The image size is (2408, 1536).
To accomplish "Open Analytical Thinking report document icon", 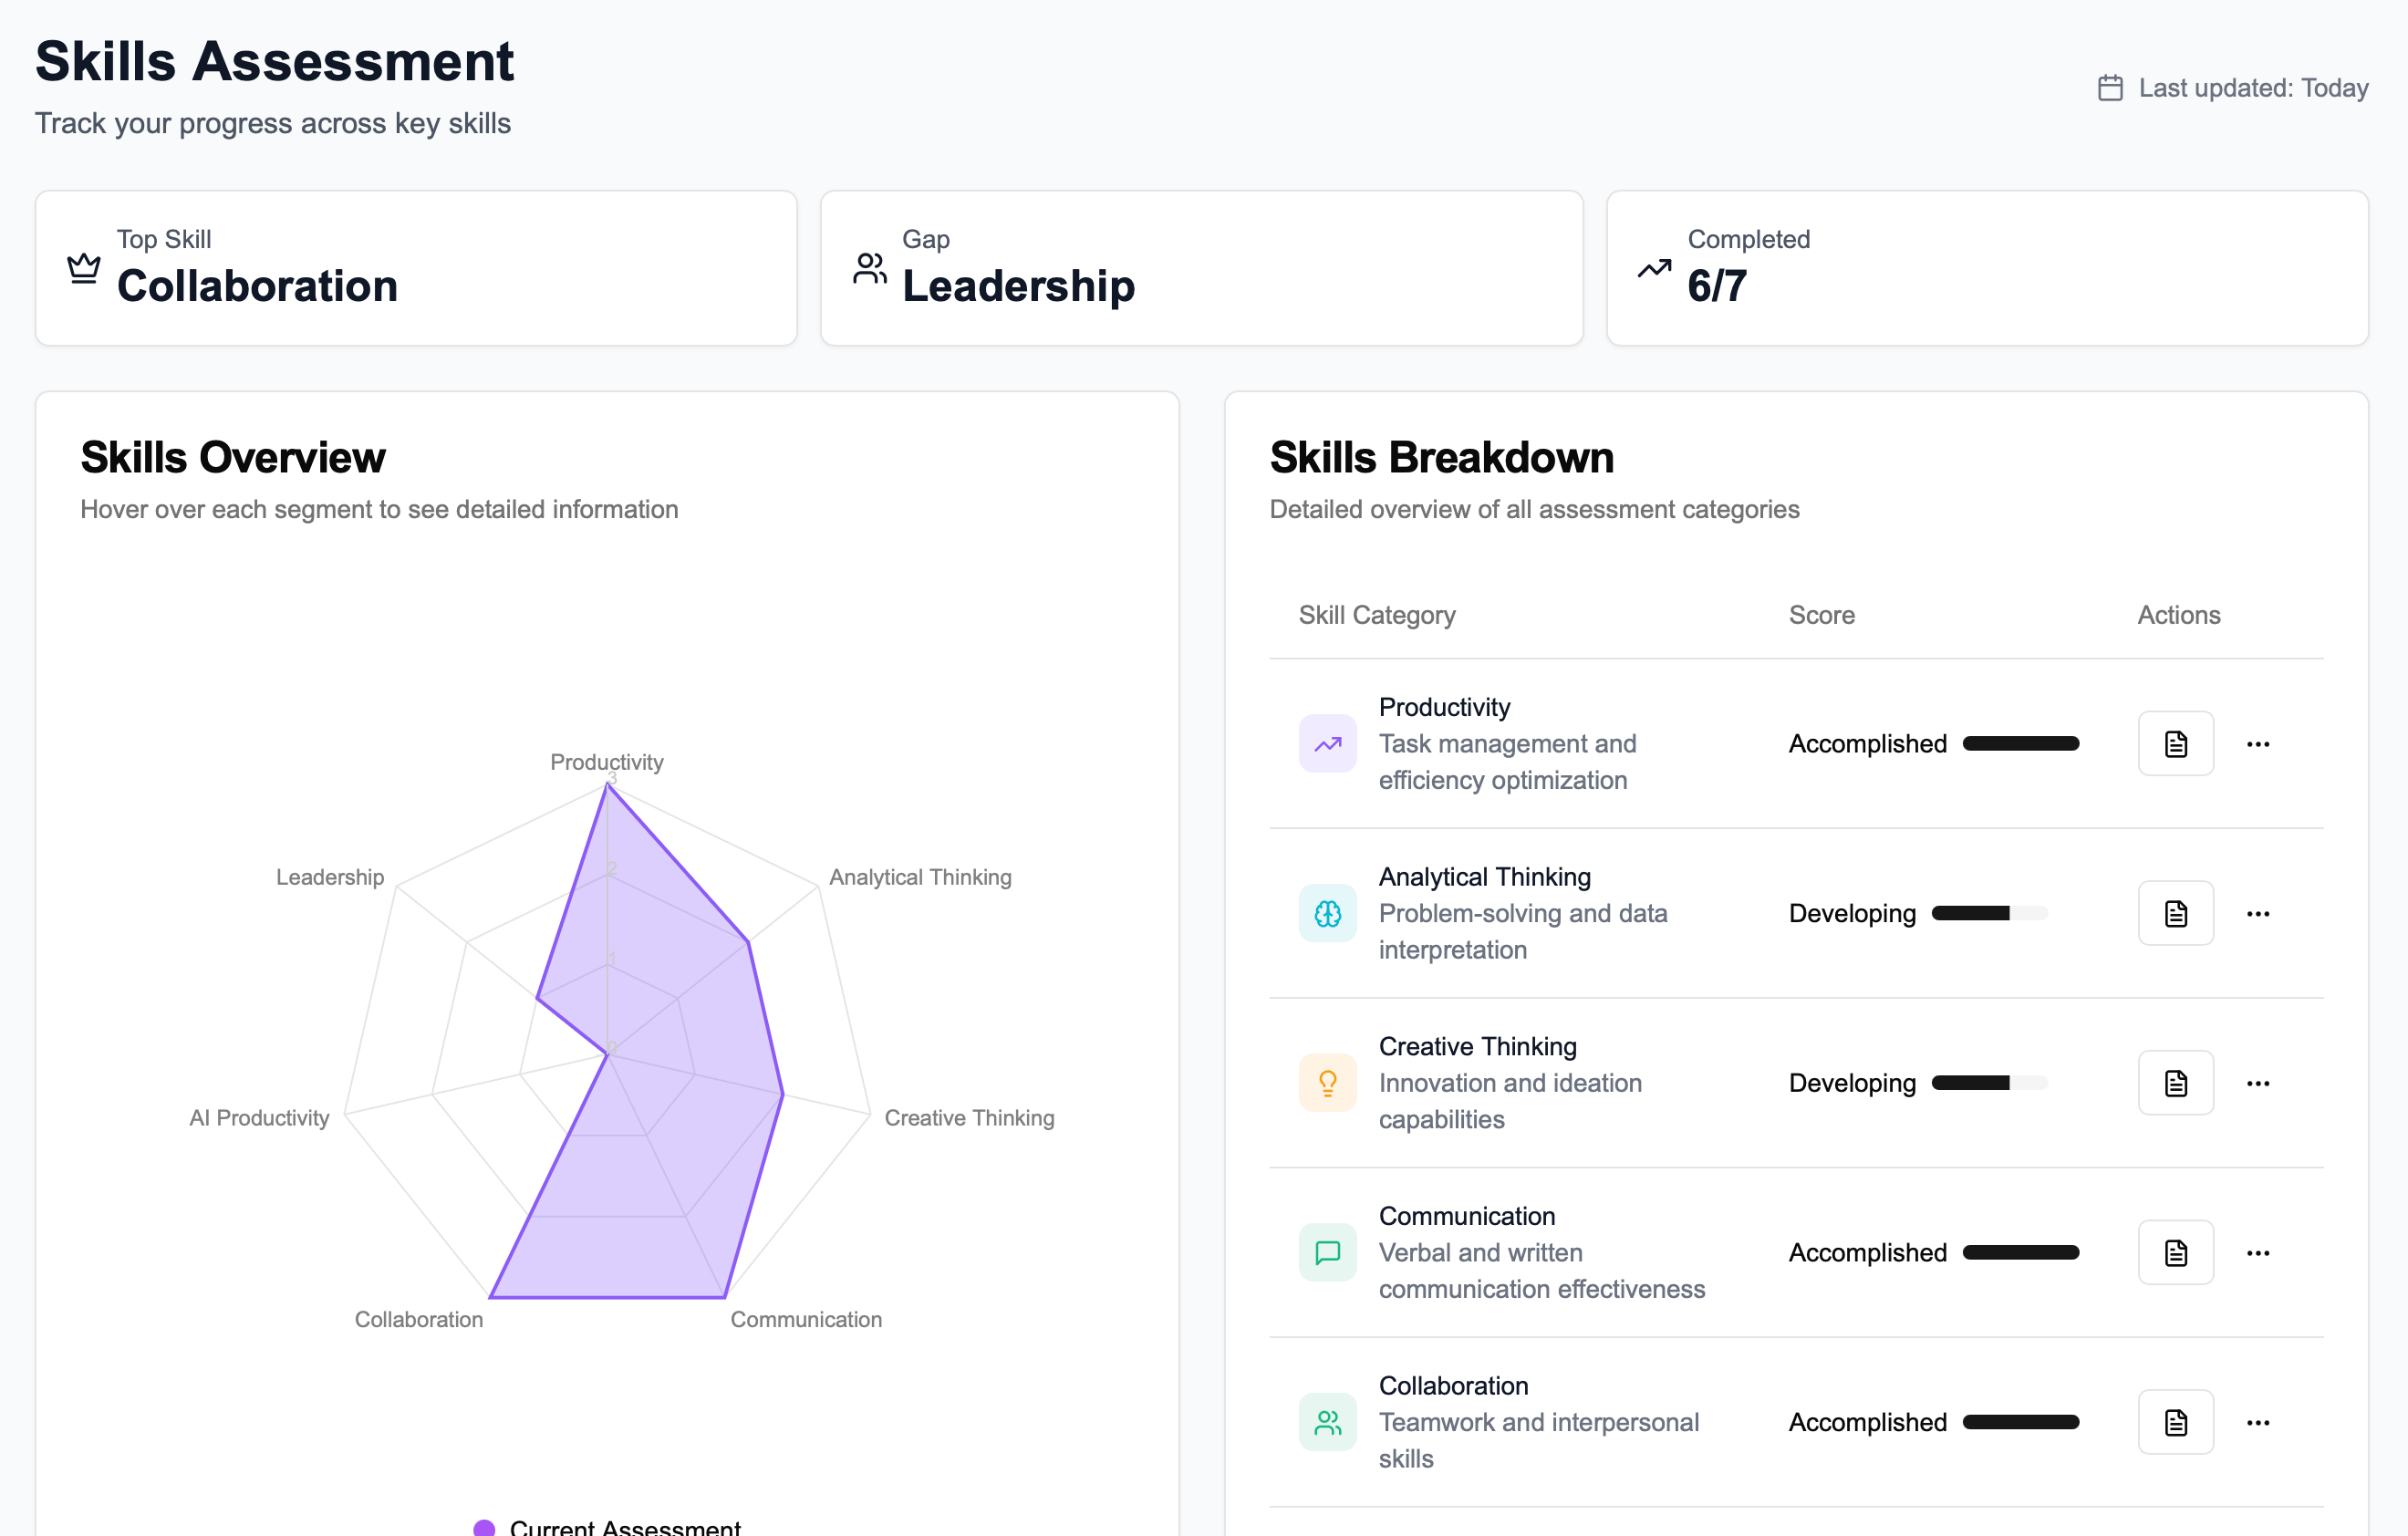I will [2175, 913].
